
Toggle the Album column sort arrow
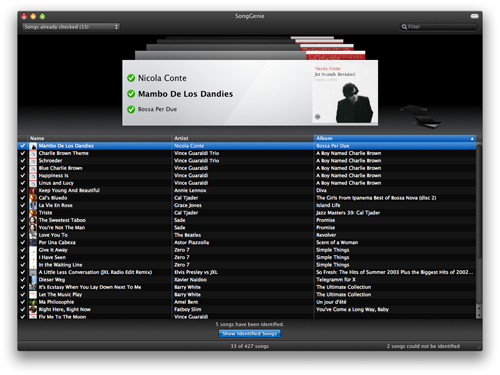(472, 138)
